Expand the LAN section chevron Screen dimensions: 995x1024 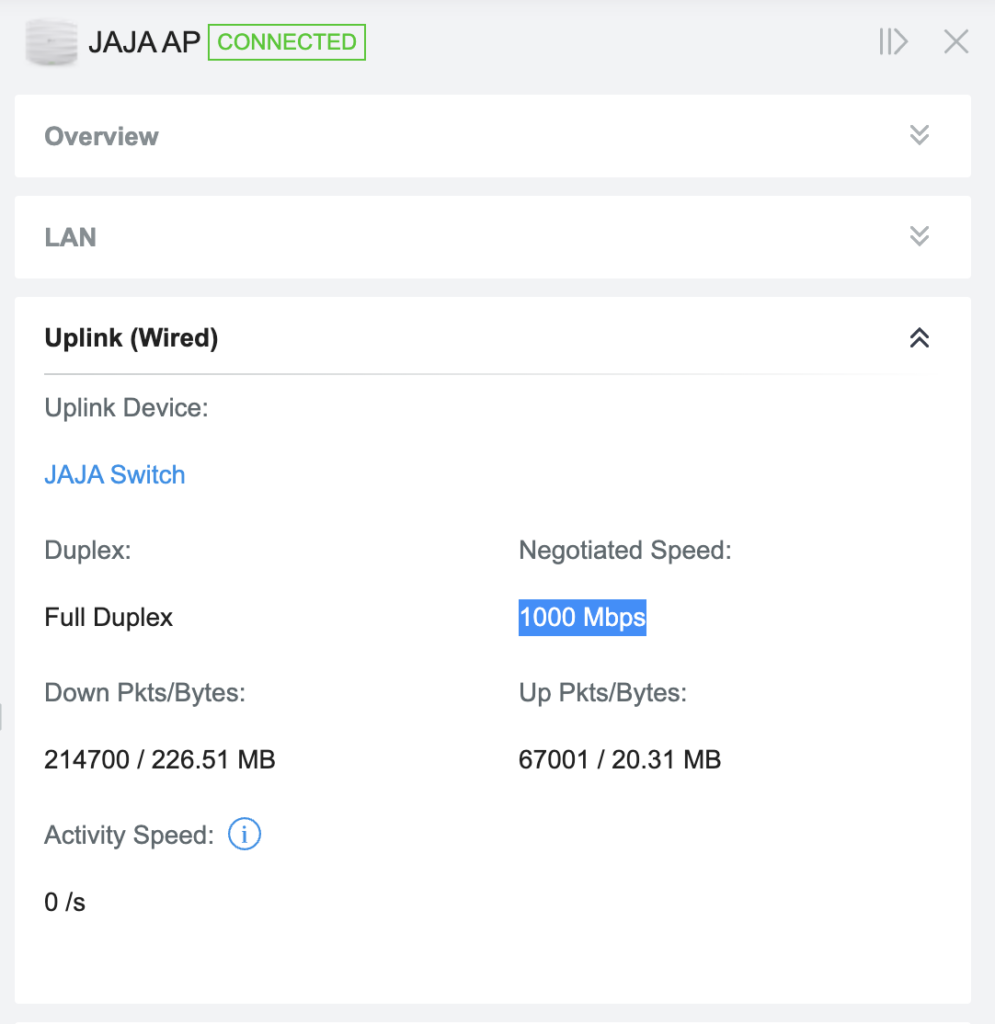(x=919, y=236)
